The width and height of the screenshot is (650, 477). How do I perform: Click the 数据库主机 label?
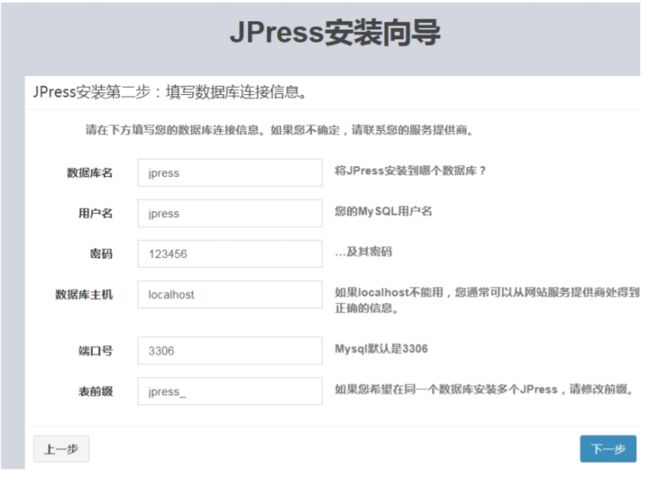[x=84, y=295]
